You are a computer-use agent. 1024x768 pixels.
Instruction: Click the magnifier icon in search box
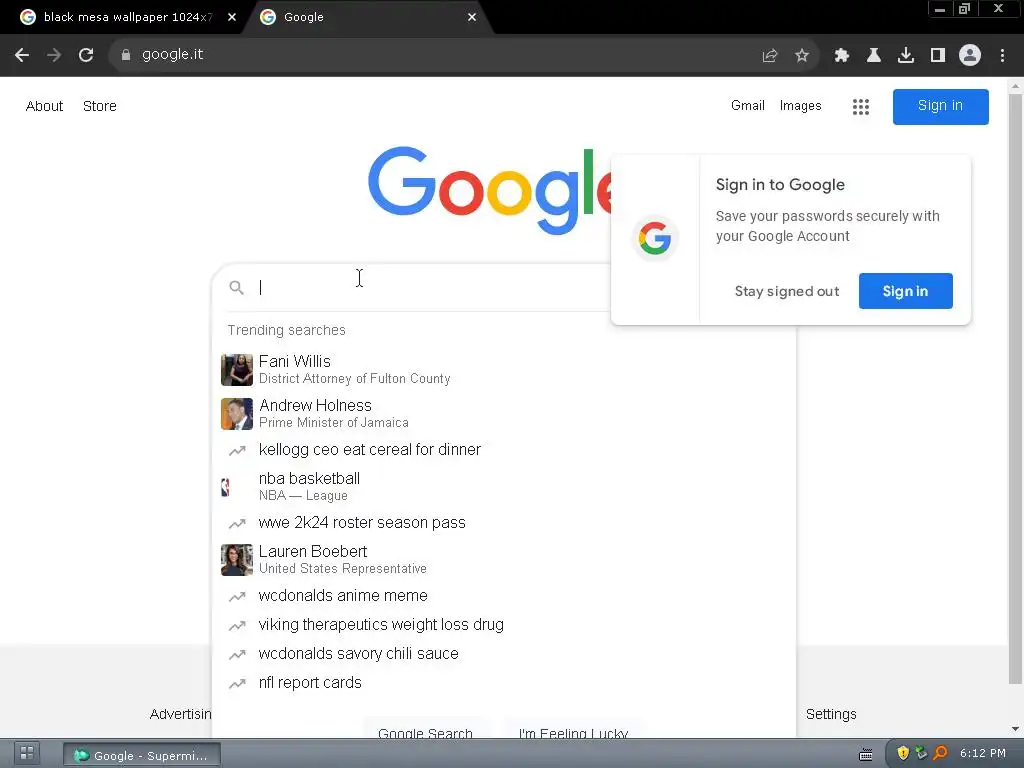tap(236, 287)
